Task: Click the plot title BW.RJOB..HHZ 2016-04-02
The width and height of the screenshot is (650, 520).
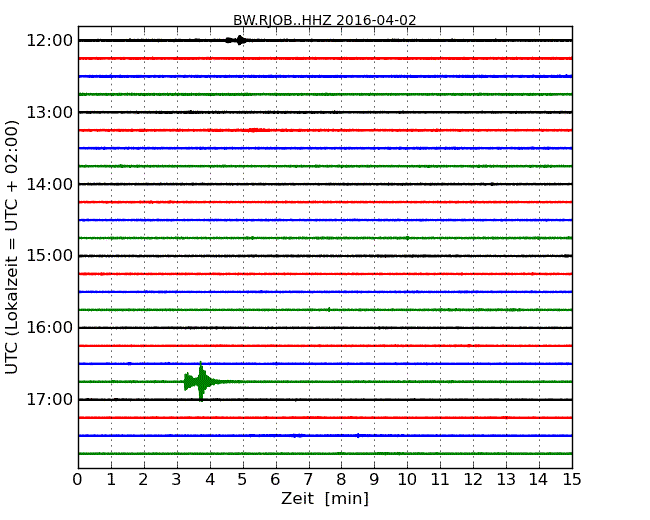Action: (325, 20)
